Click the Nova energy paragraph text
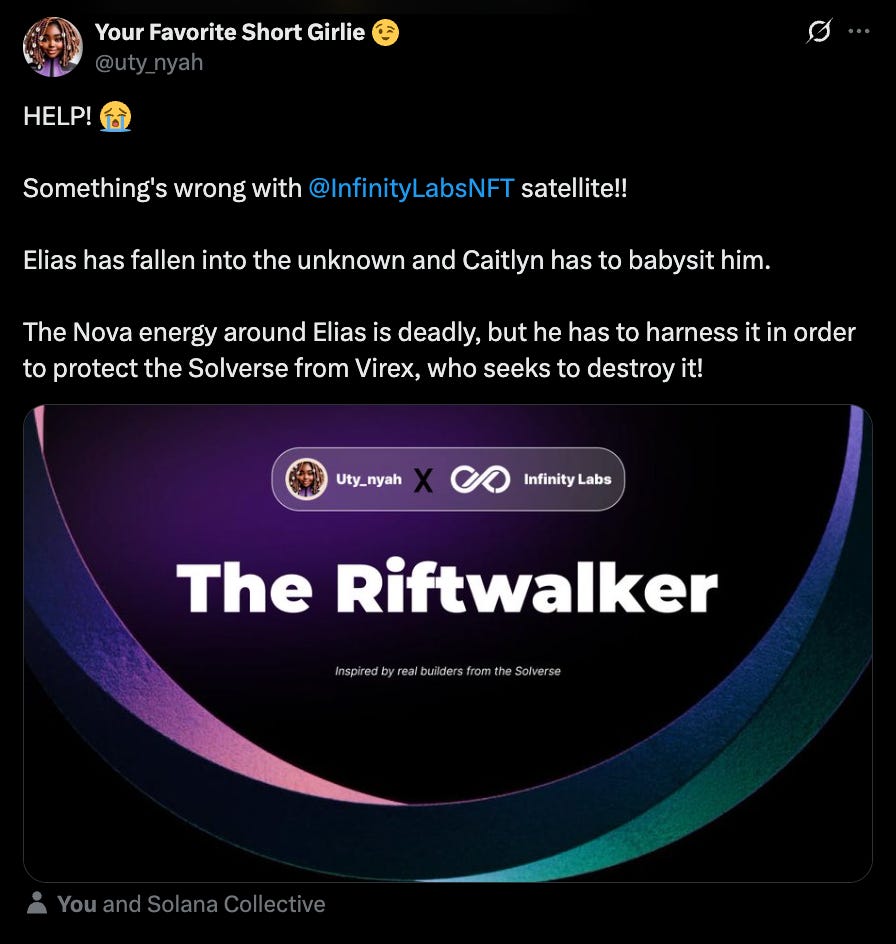 (439, 350)
